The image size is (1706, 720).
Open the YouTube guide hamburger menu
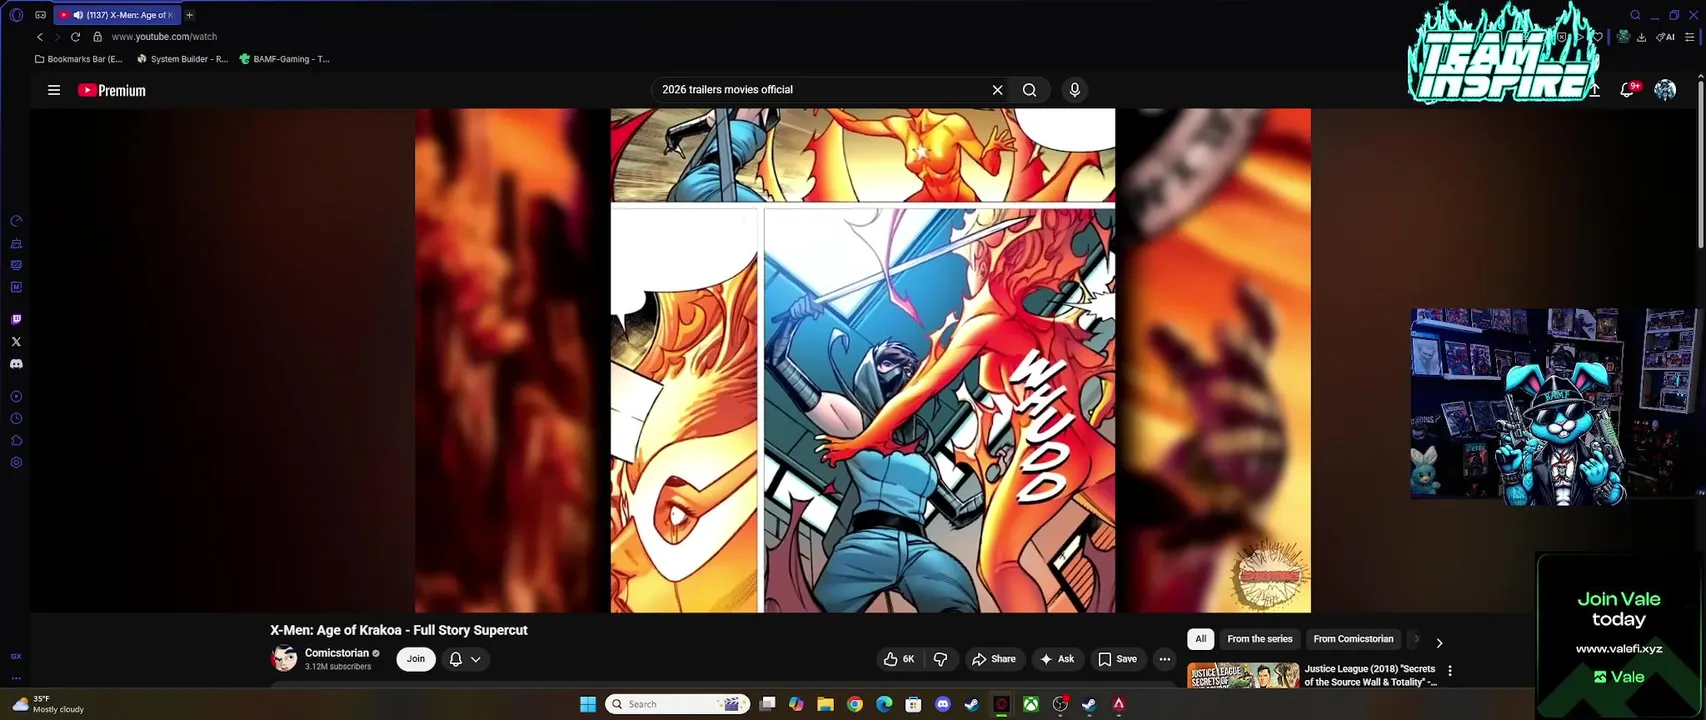[54, 90]
